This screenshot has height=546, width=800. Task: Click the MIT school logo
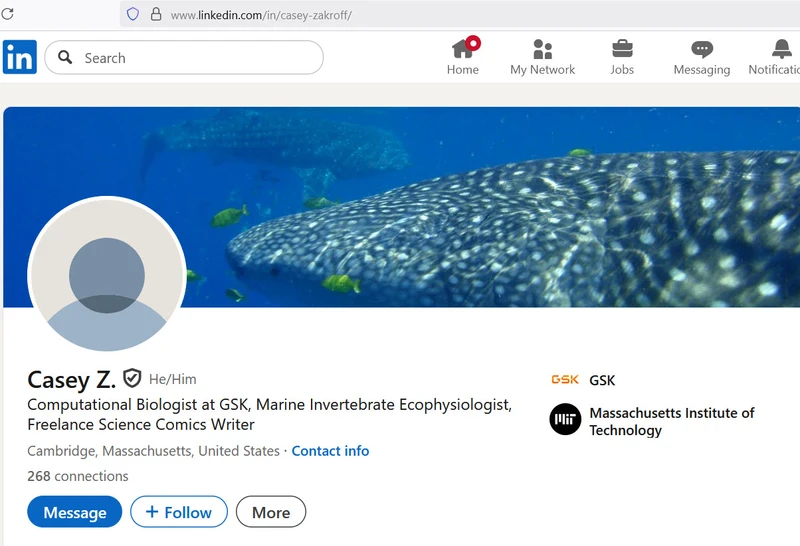pos(565,419)
